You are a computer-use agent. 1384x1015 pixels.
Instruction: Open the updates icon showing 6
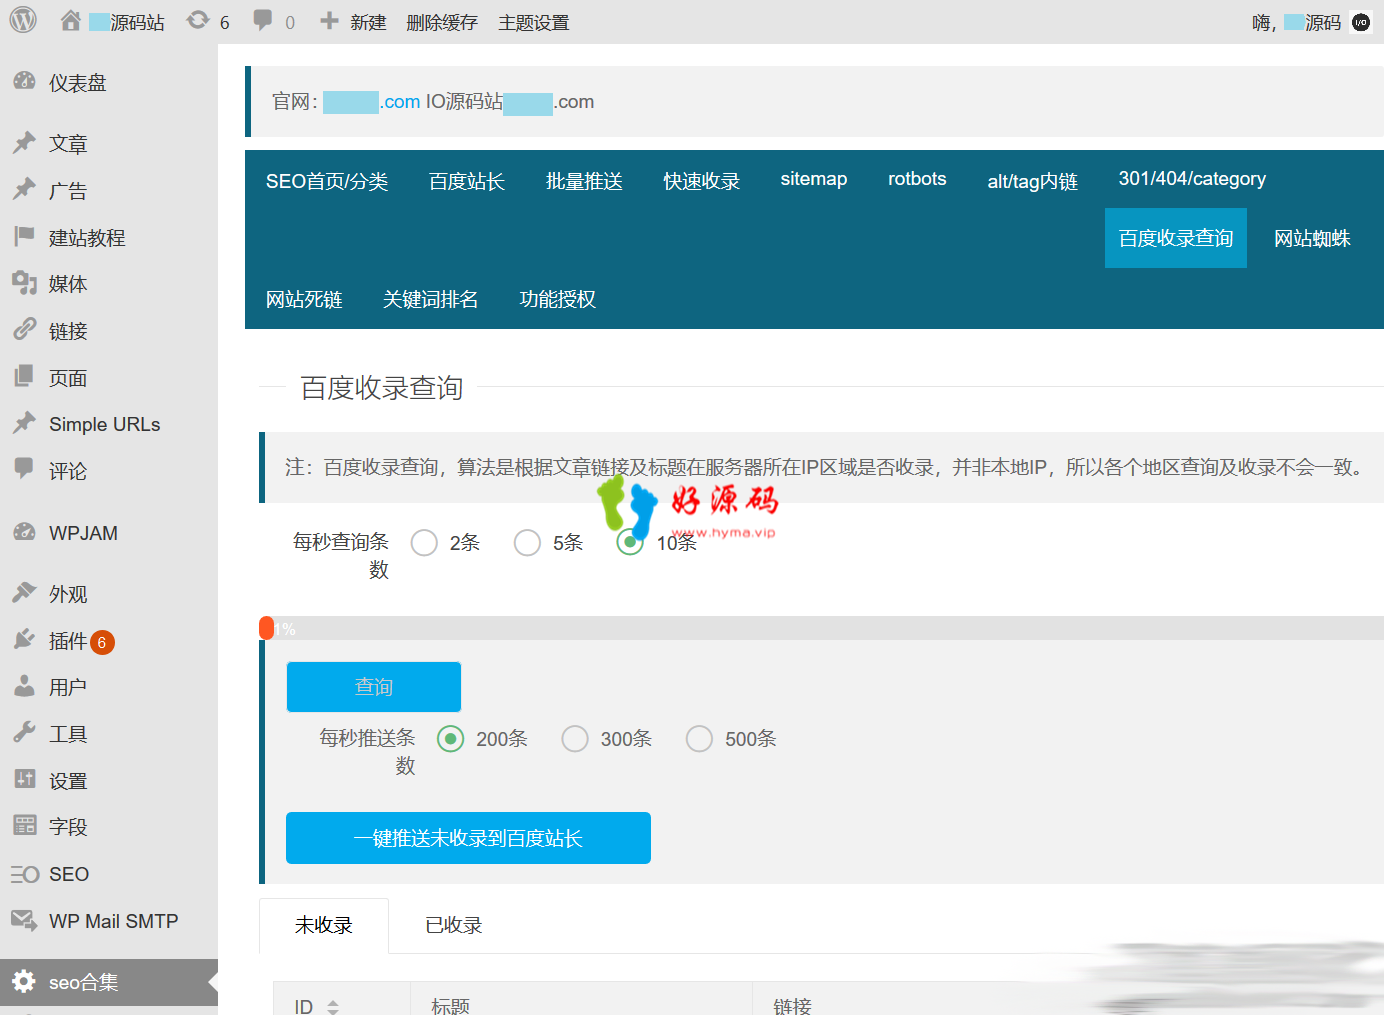[198, 20]
